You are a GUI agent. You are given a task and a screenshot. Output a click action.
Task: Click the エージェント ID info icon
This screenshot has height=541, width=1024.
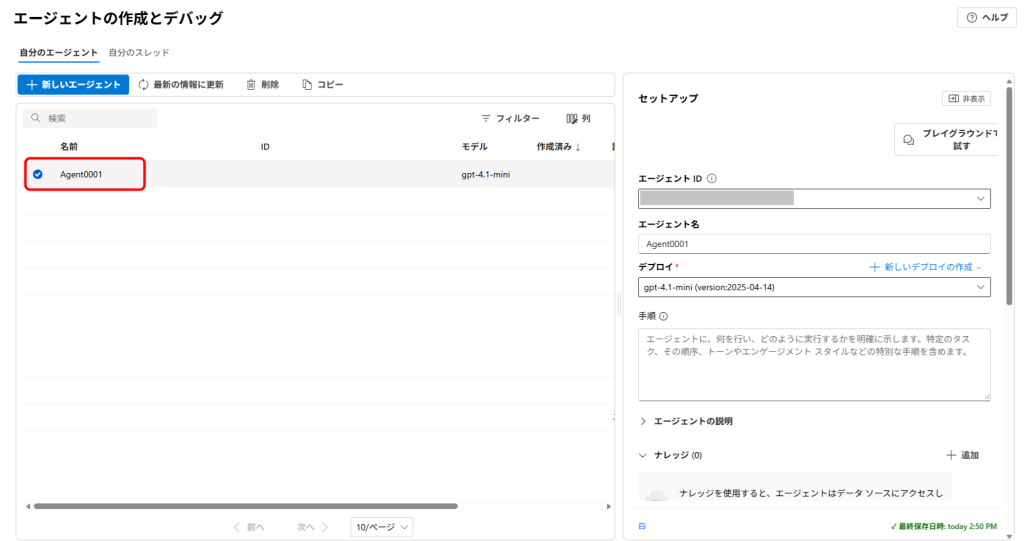711,179
